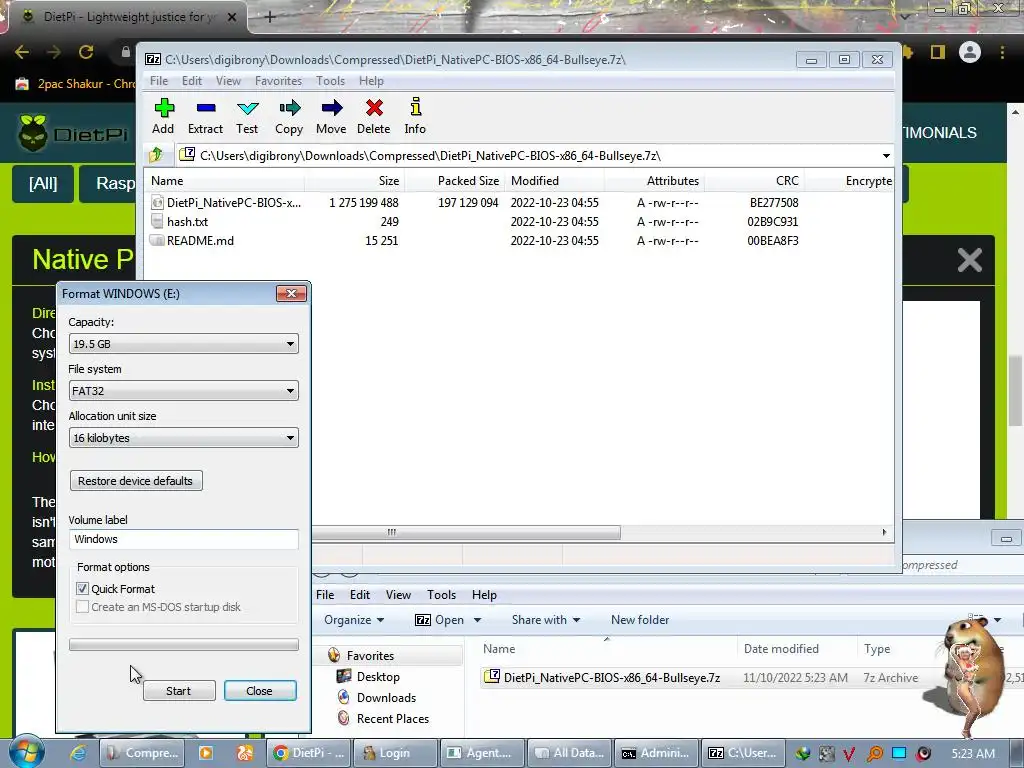Expand 7-Zip address path dropdown
Viewport: 1024px width, 768px height.
pos(886,155)
